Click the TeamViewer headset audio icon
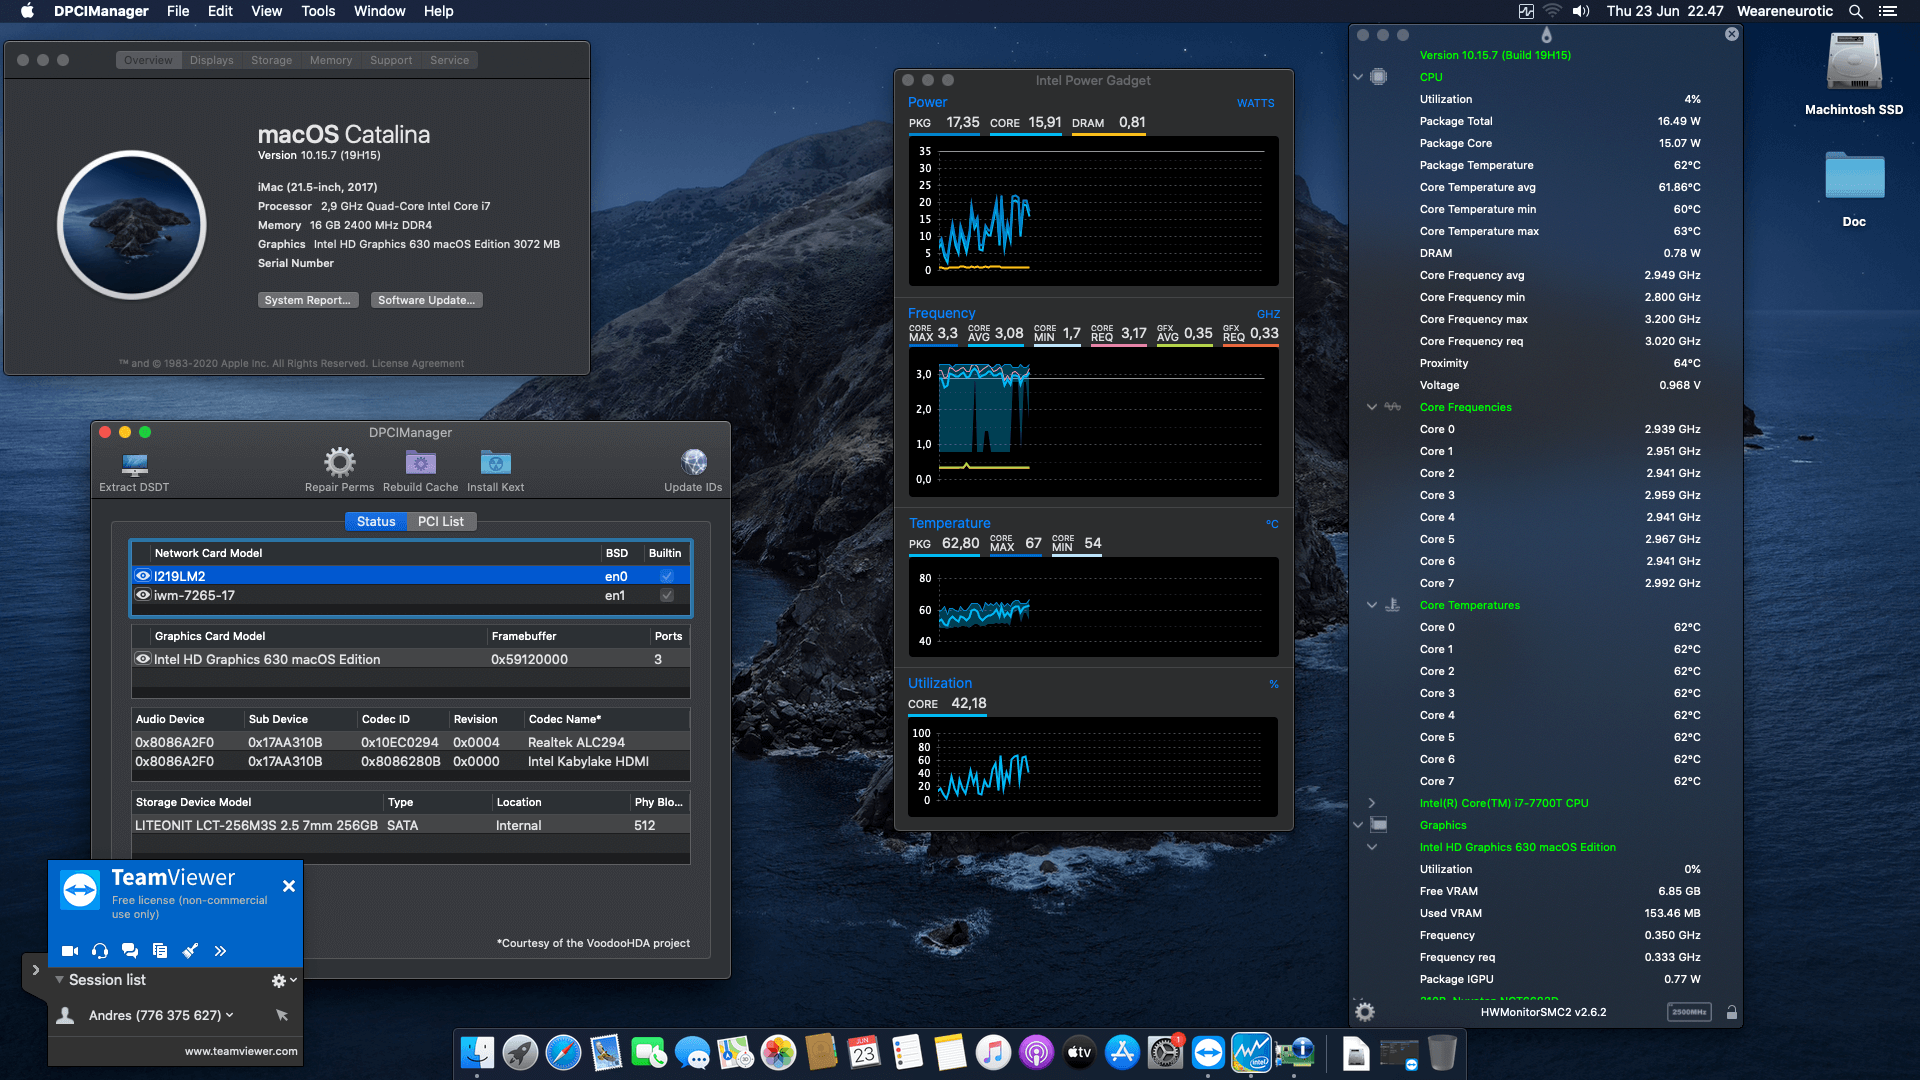1920x1080 pixels. [x=100, y=951]
